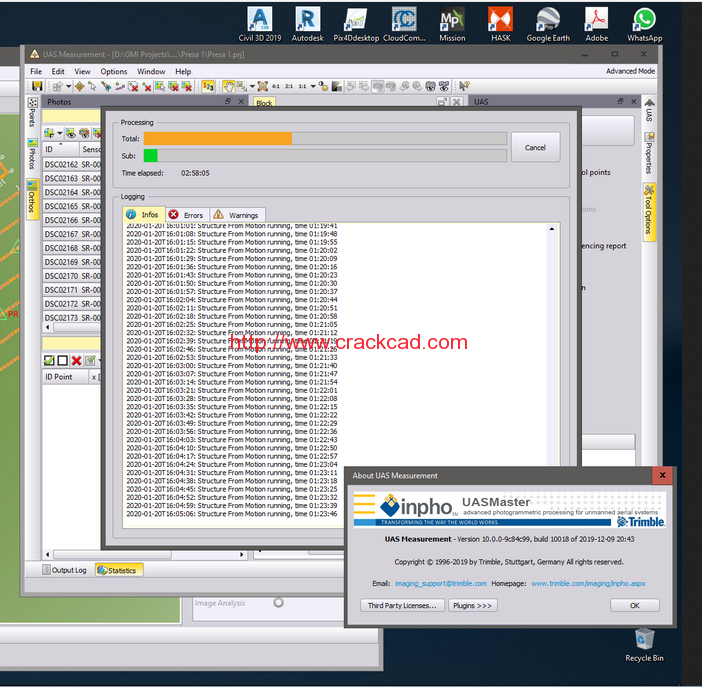Open the Properties right side tab
Image resolution: width=702 pixels, height=687 pixels.
(649, 153)
